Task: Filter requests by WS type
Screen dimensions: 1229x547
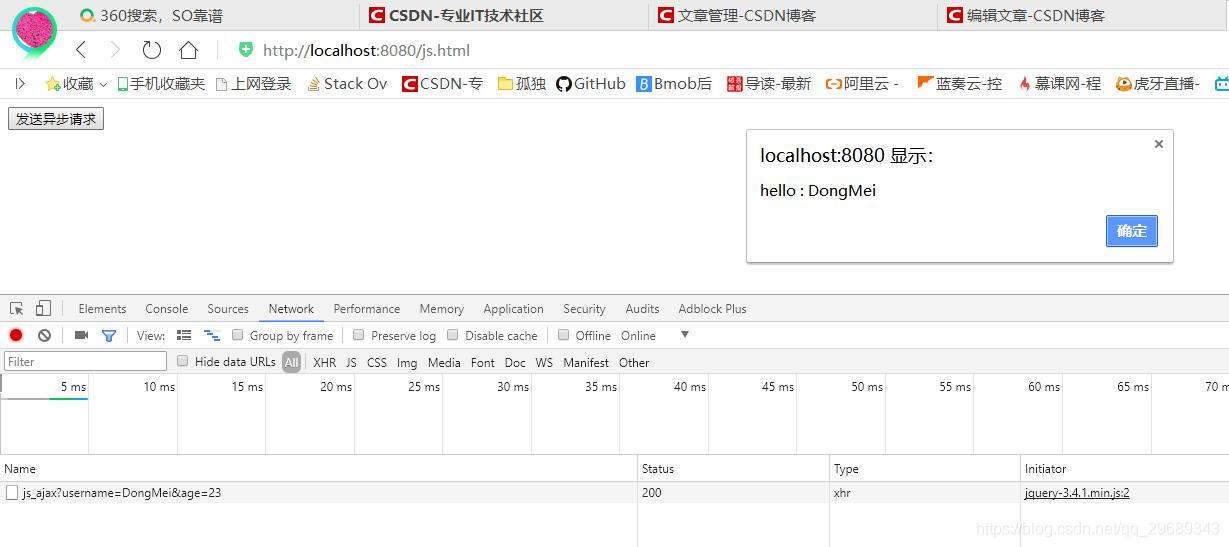Action: point(544,362)
